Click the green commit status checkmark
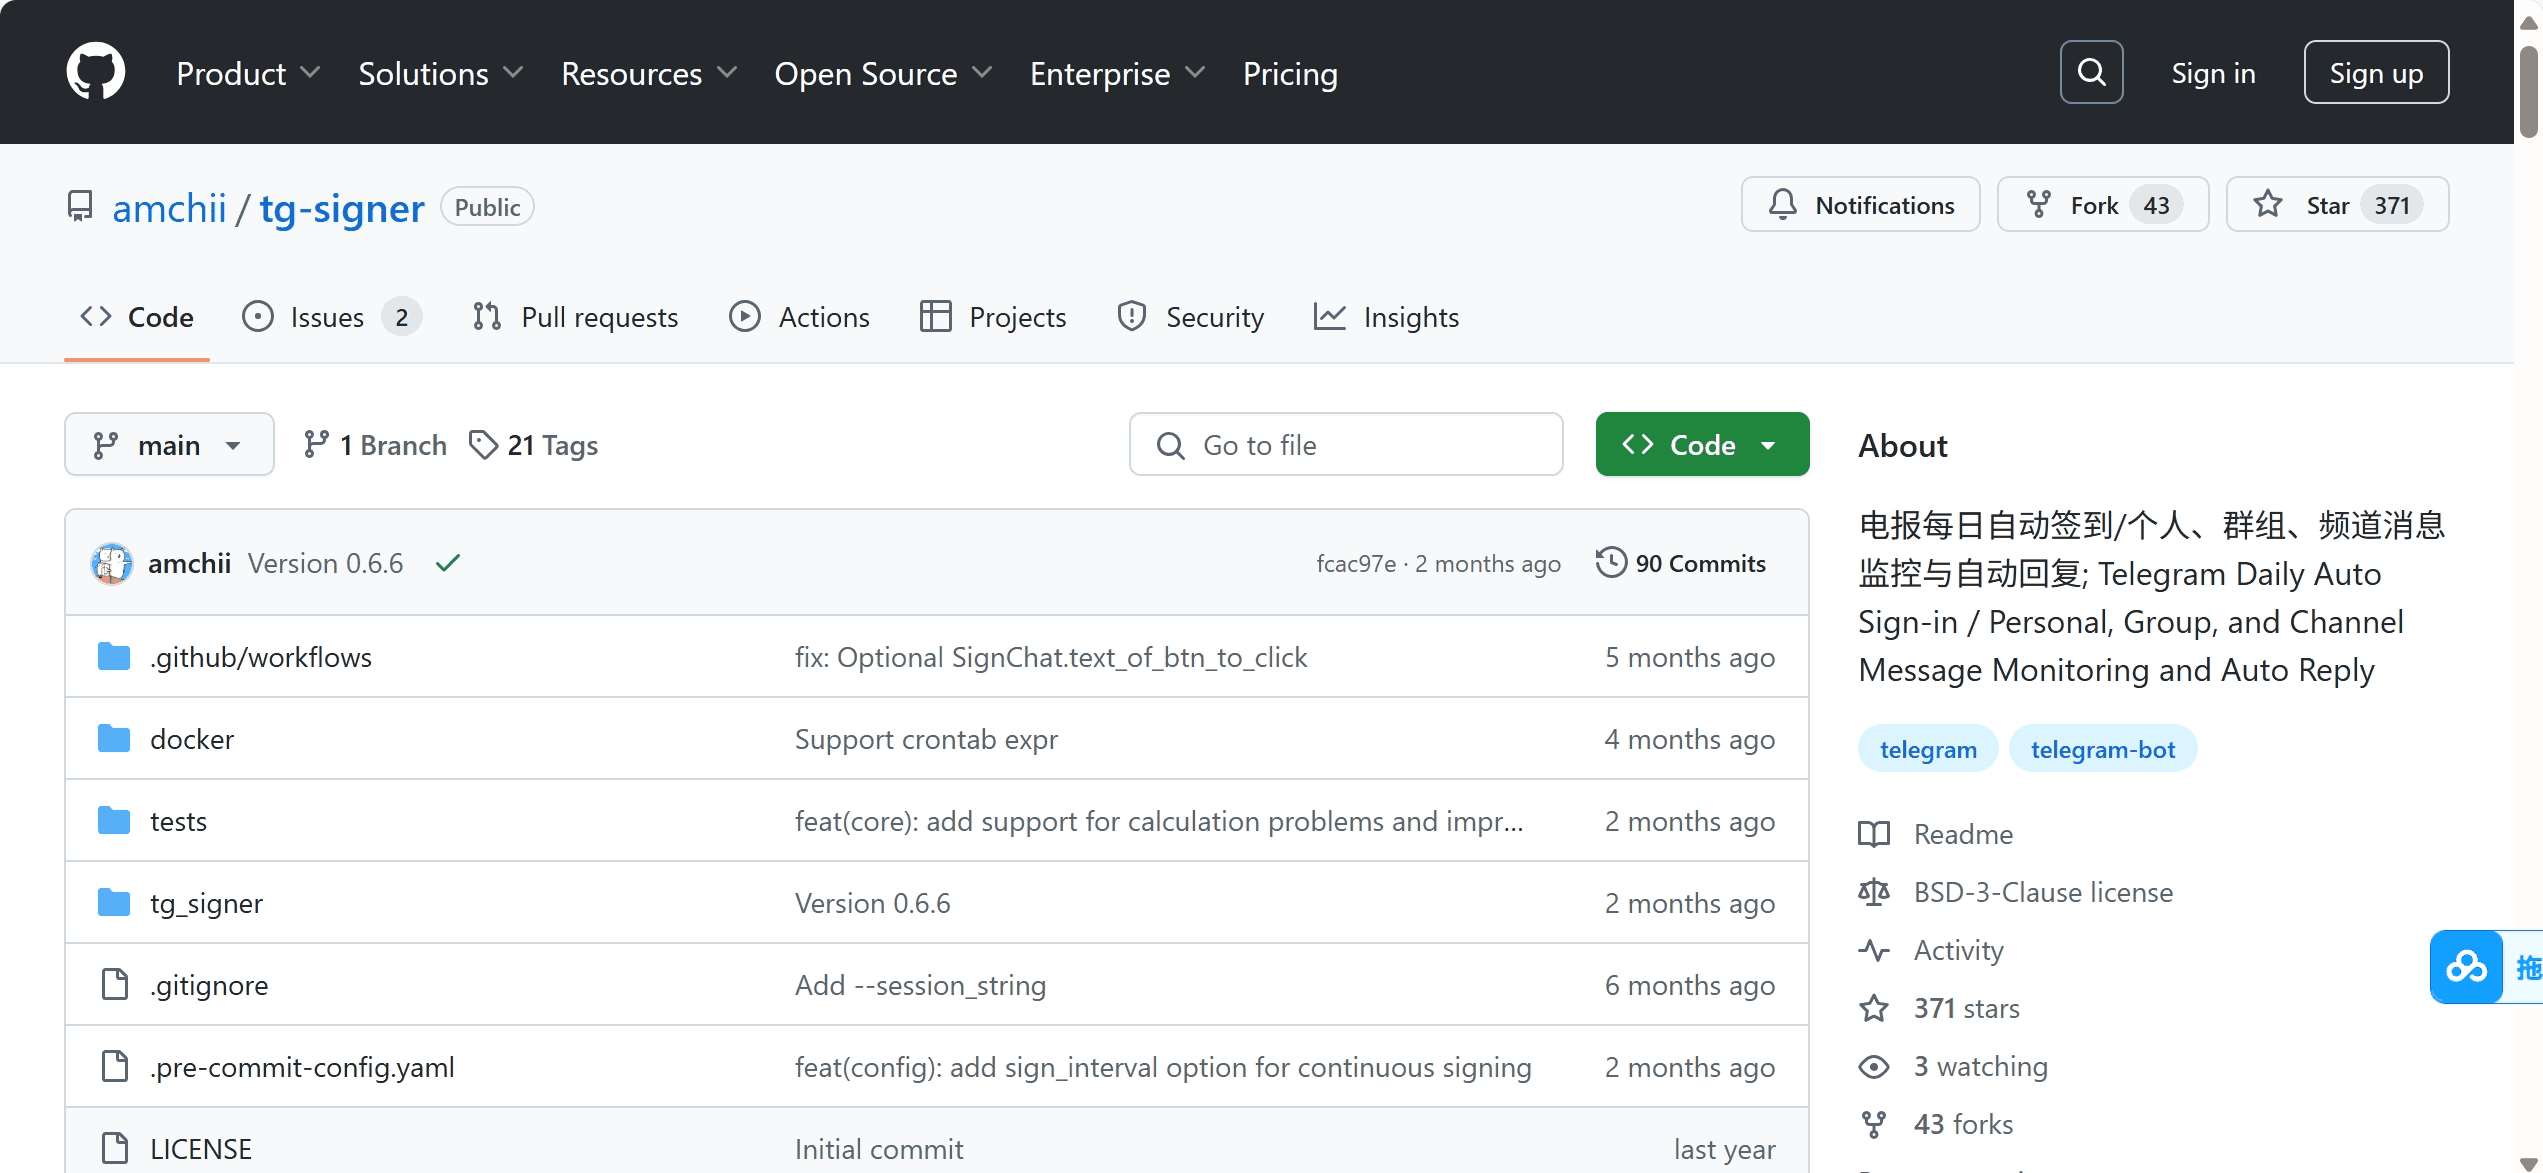Image resolution: width=2543 pixels, height=1173 pixels. click(x=448, y=564)
